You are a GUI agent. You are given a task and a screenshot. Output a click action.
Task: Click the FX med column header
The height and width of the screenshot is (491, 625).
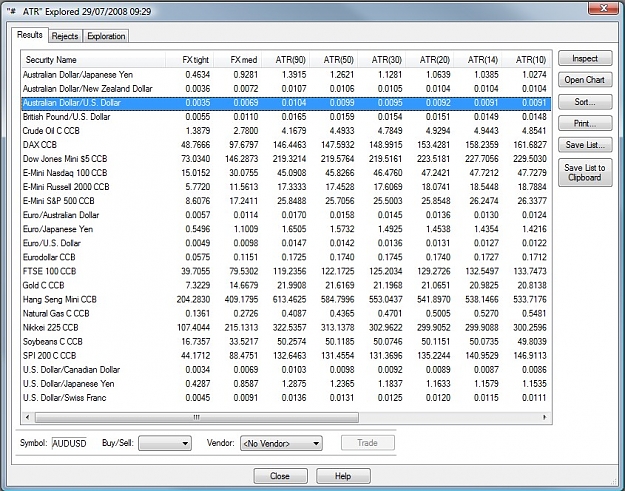[238, 60]
